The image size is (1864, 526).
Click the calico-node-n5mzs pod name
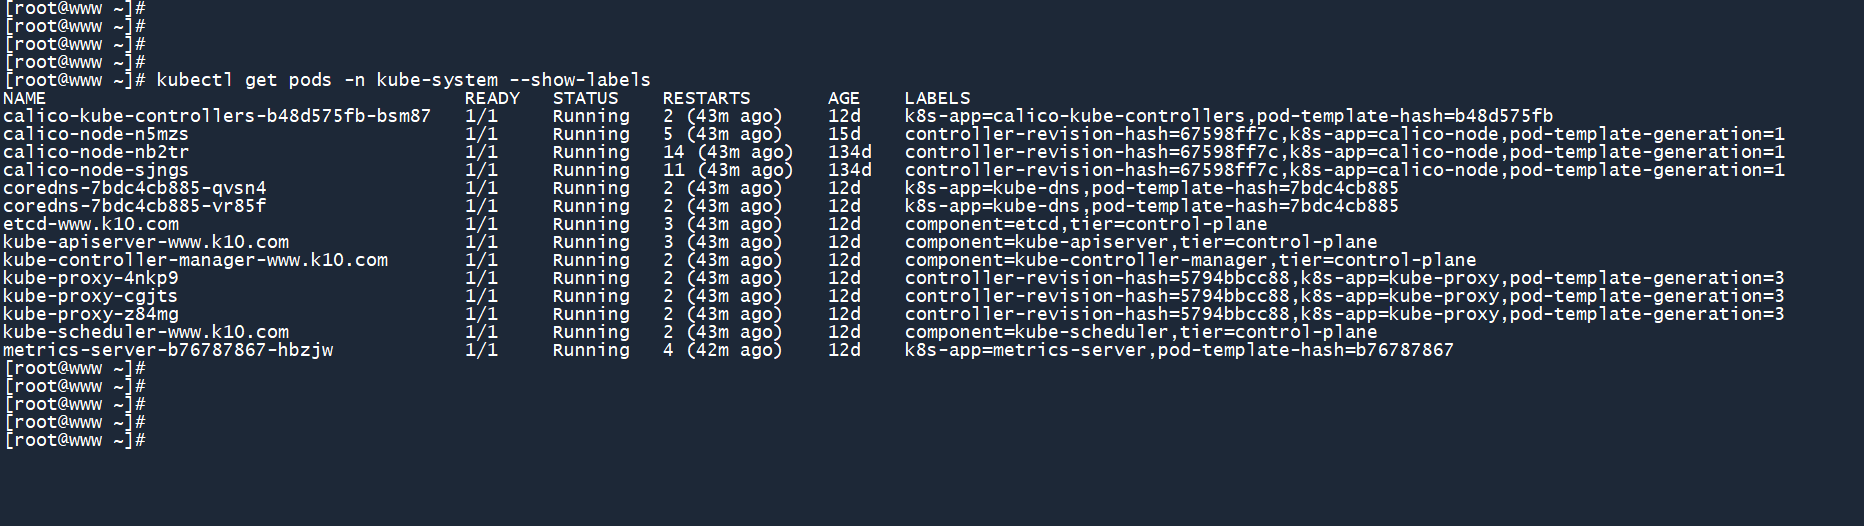(x=96, y=134)
